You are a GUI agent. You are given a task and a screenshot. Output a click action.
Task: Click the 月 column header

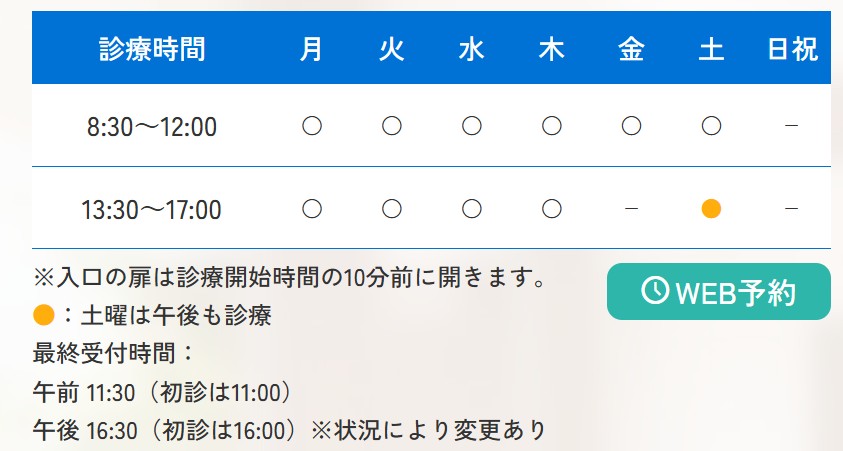pyautogui.click(x=312, y=49)
